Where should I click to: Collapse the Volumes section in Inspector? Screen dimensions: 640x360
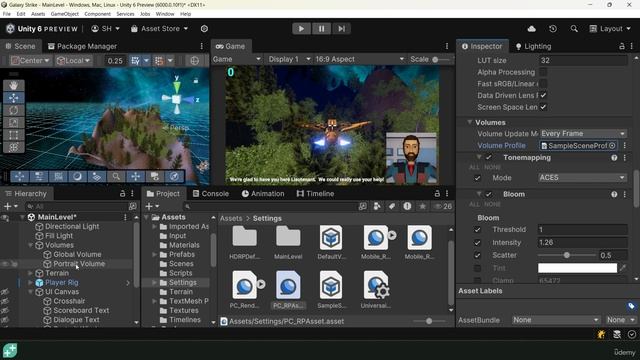pos(469,122)
